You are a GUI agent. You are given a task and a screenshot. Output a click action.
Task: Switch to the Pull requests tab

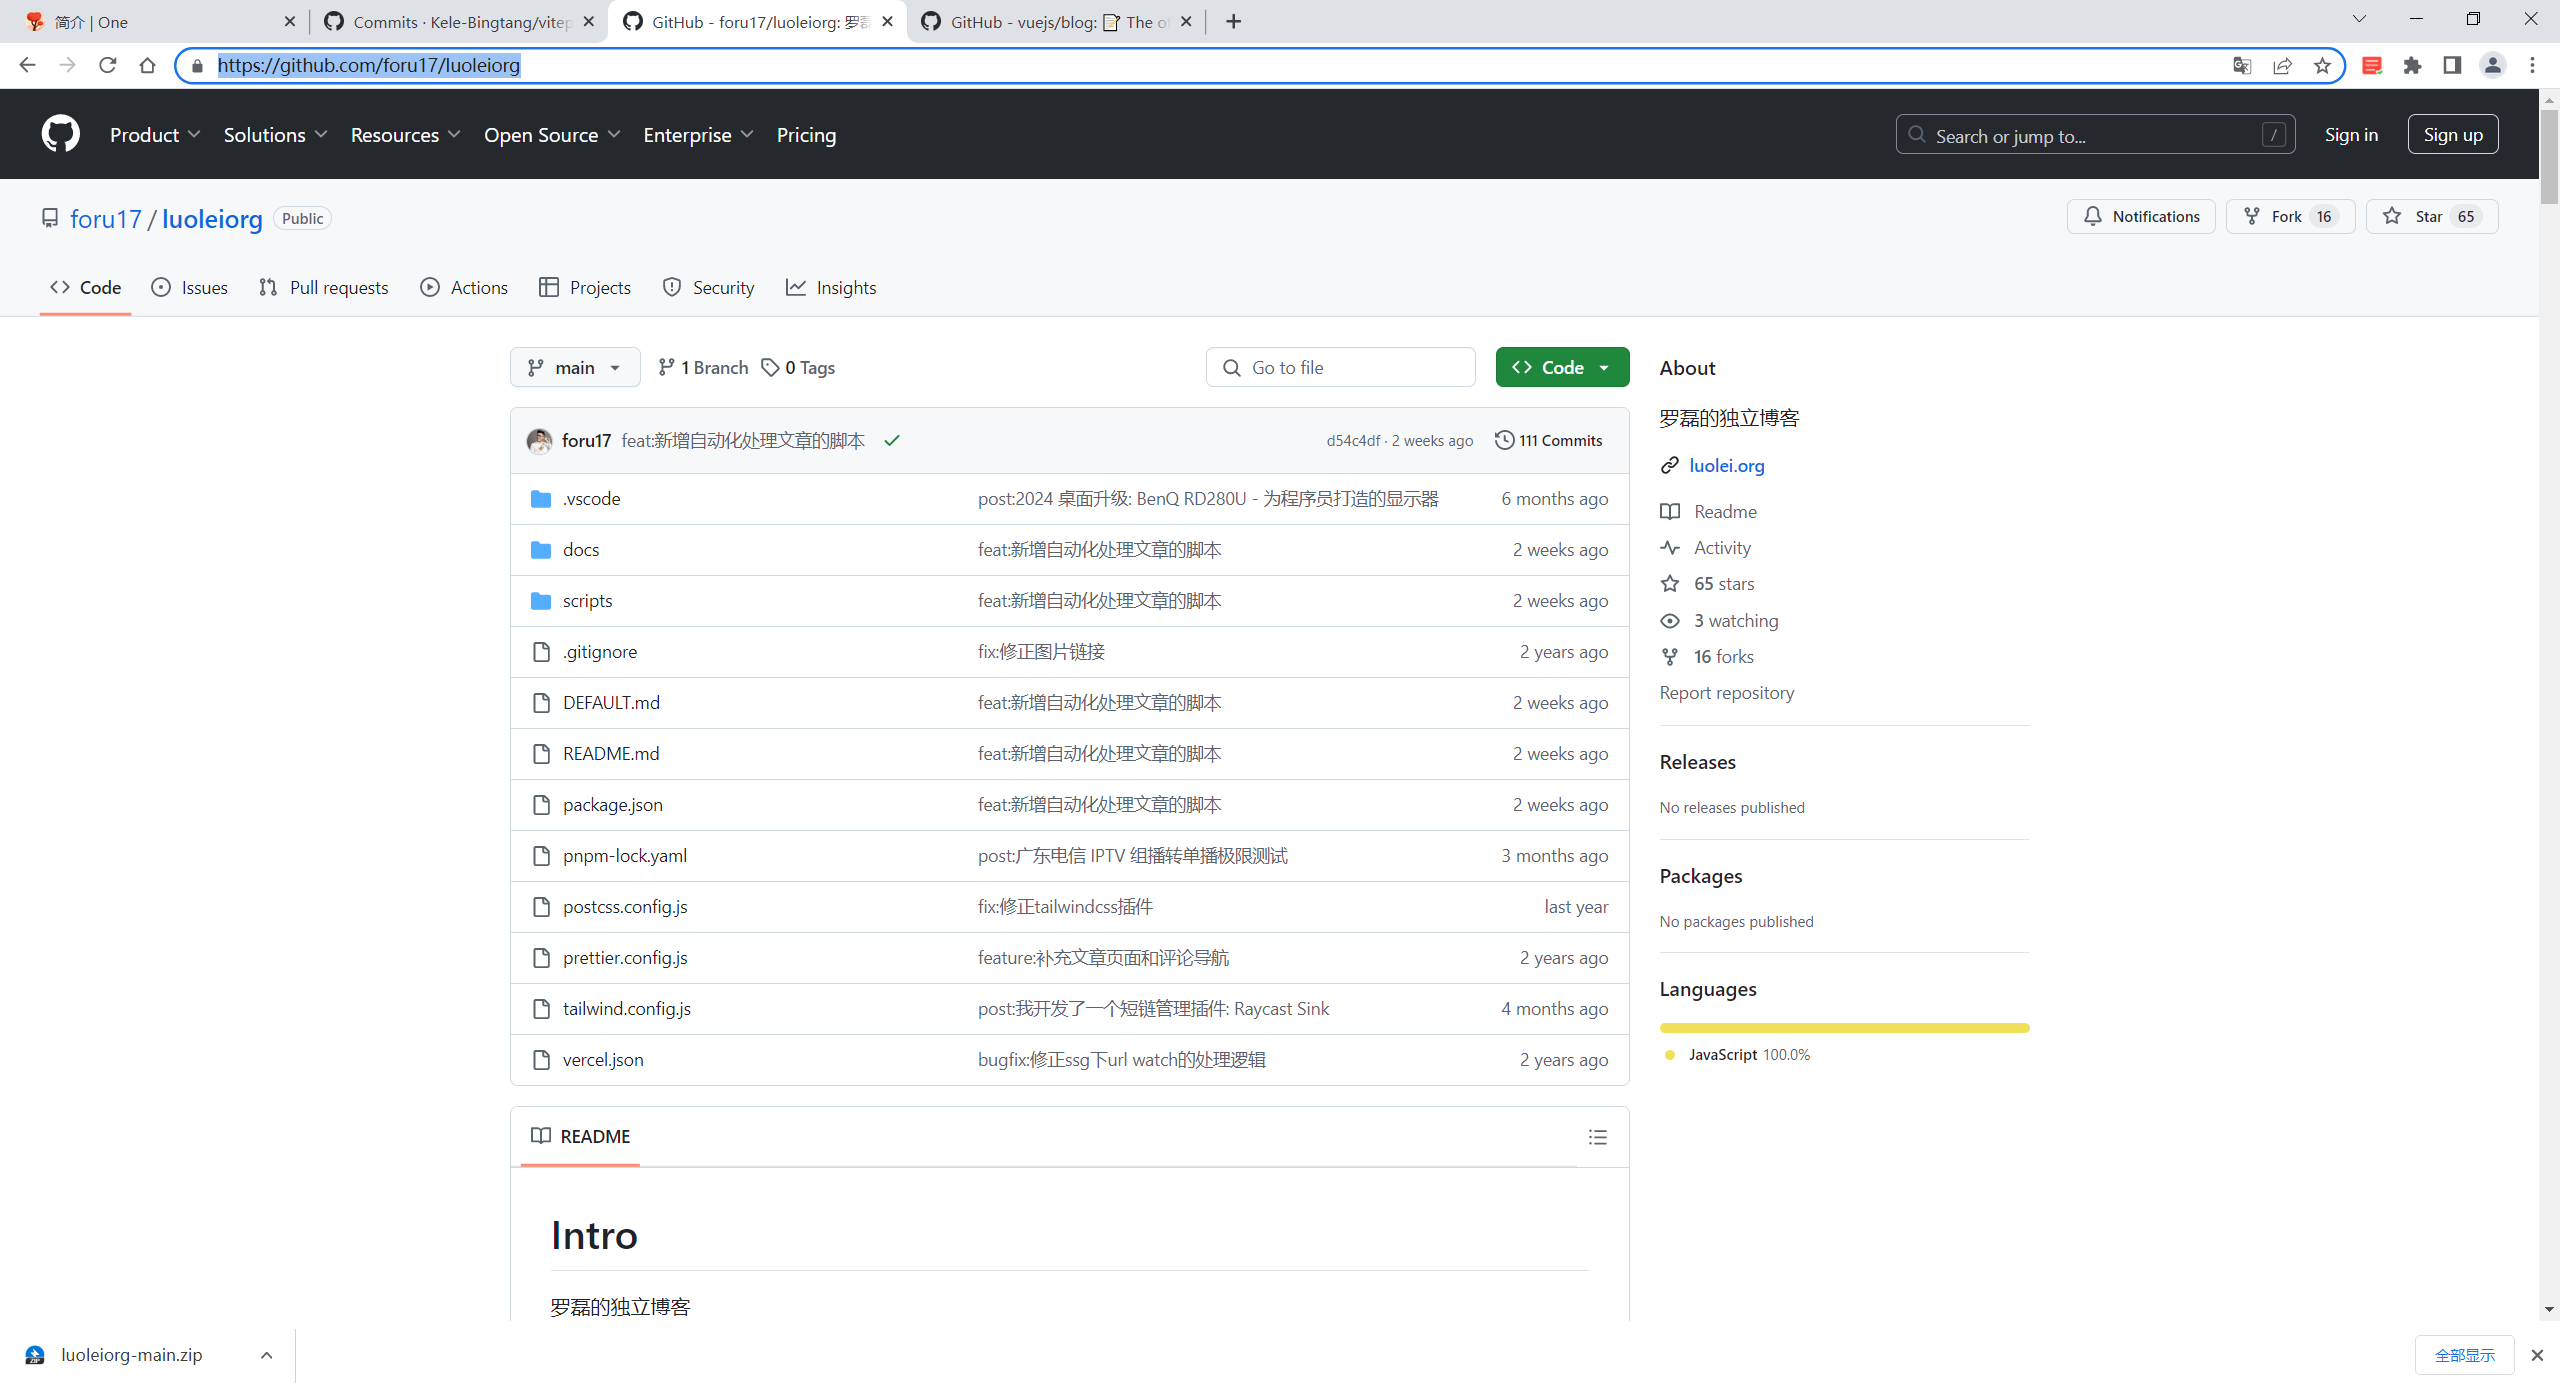coord(323,287)
